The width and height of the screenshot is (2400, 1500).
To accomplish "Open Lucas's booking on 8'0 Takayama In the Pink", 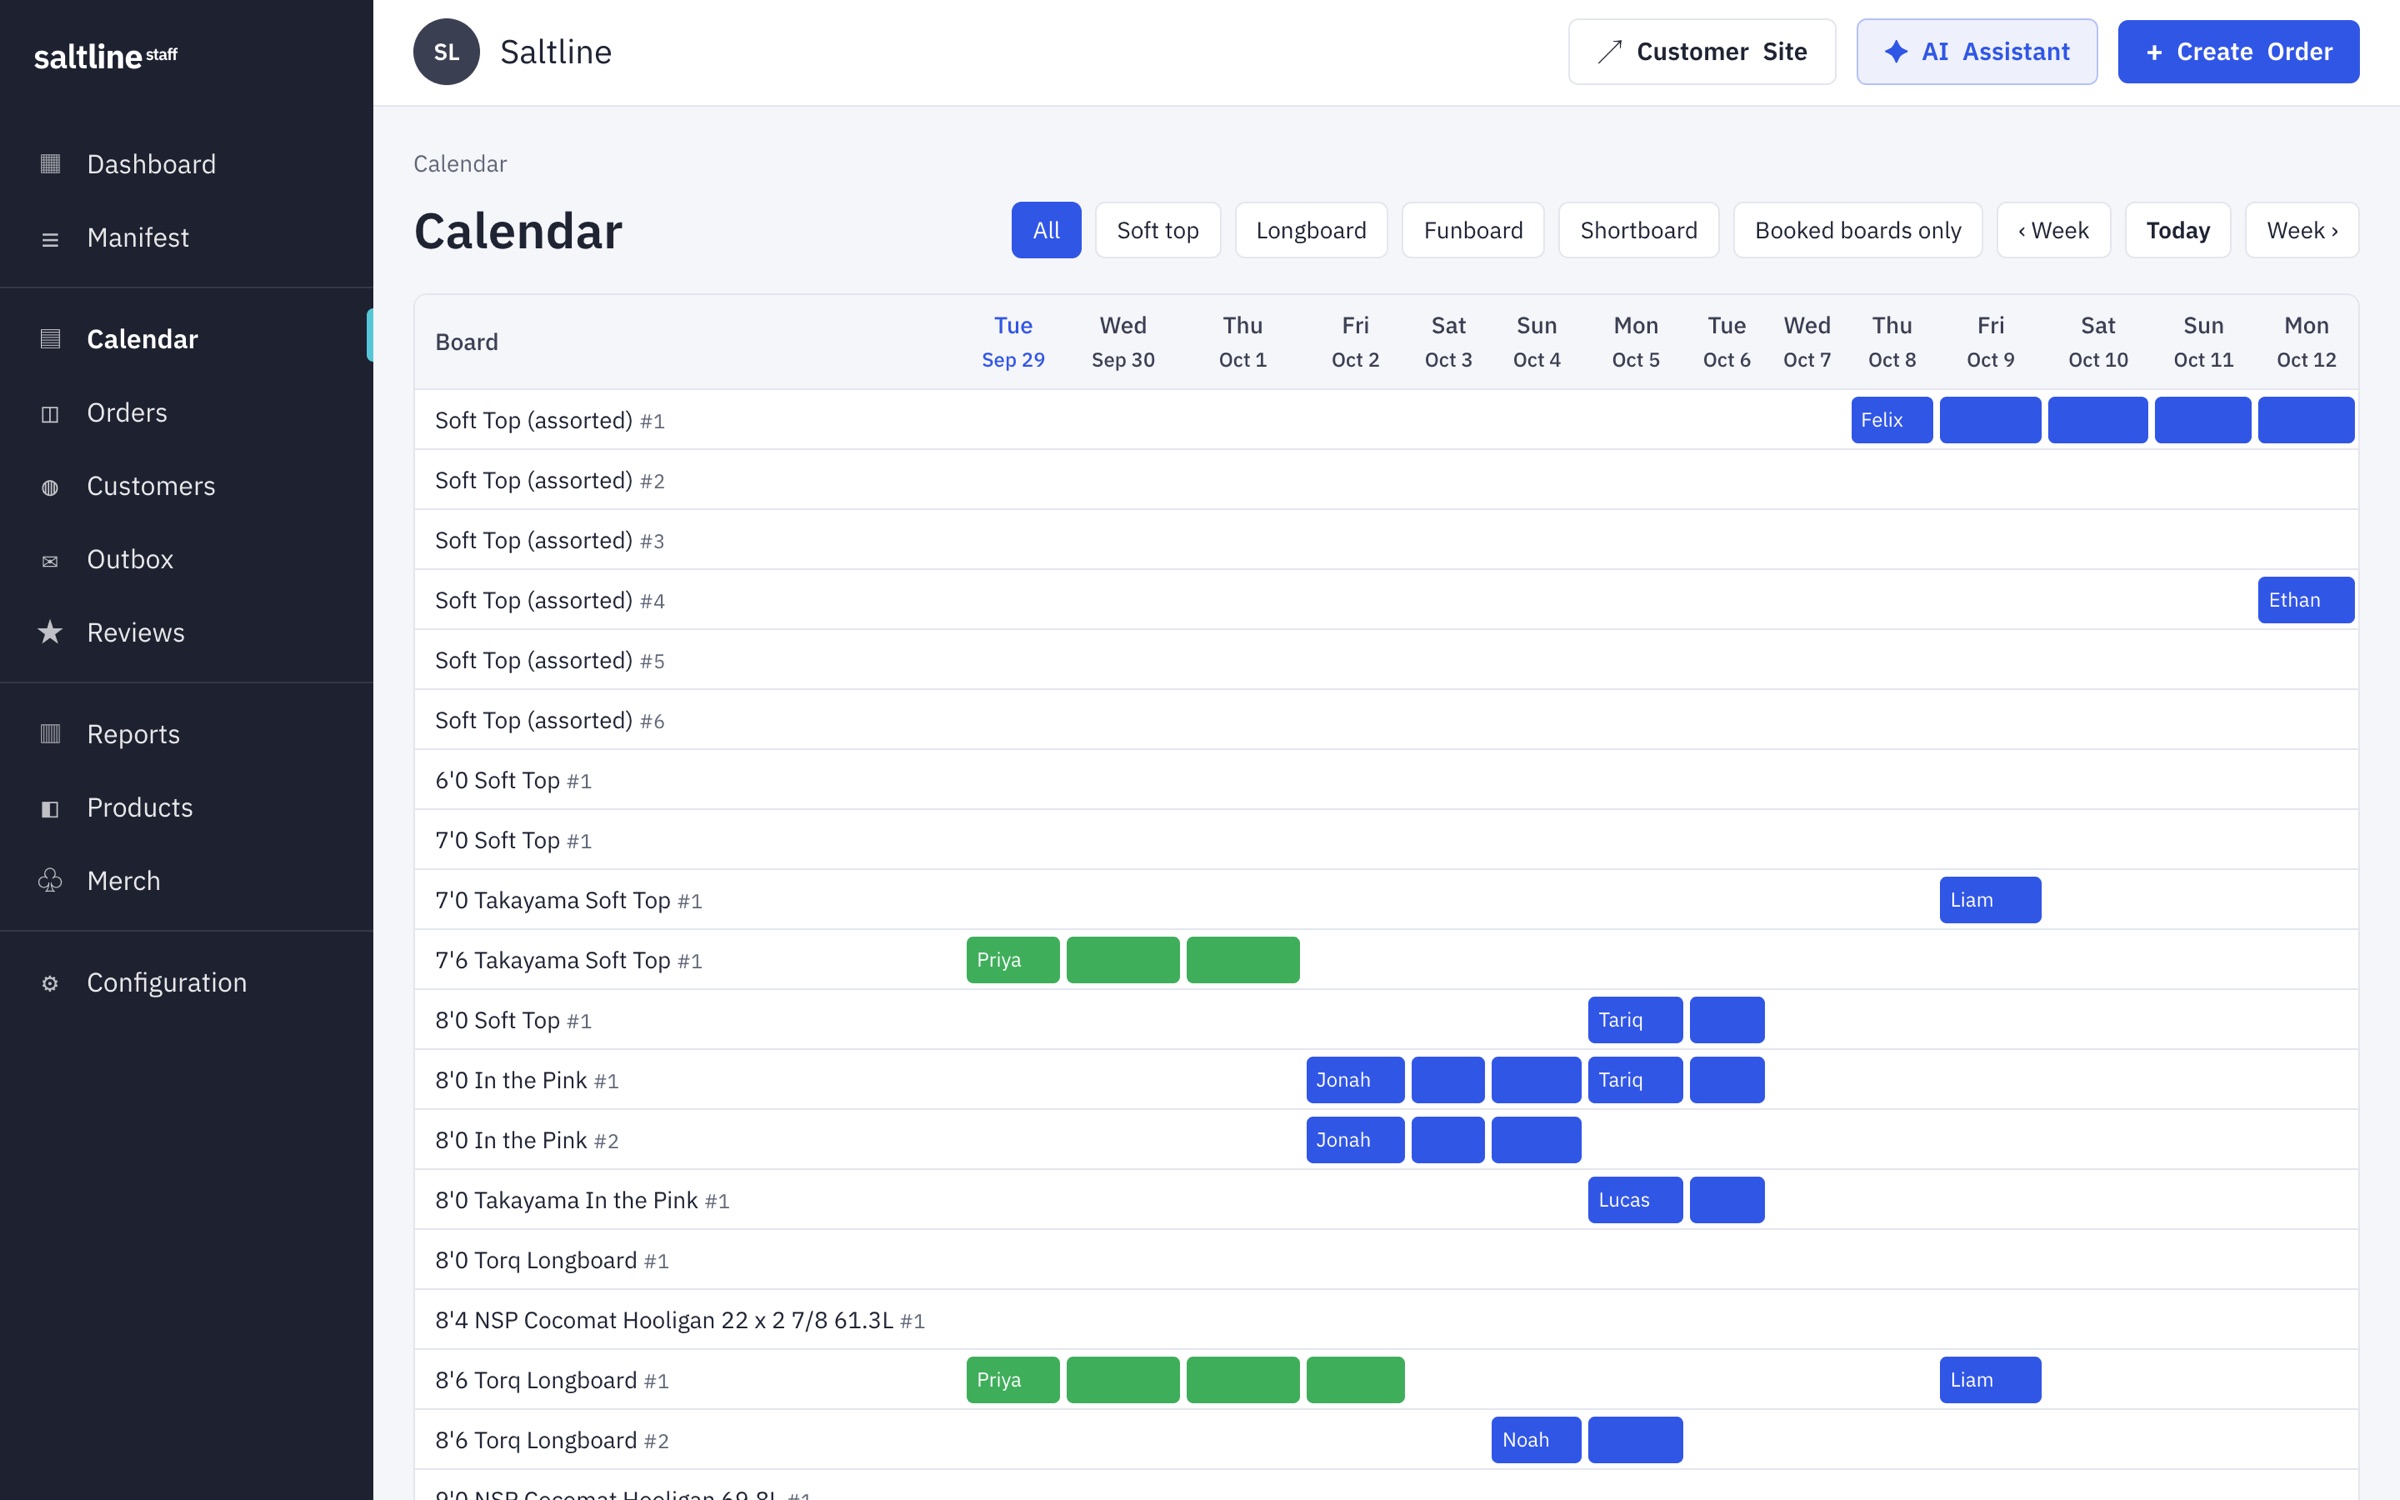I will click(x=1635, y=1200).
